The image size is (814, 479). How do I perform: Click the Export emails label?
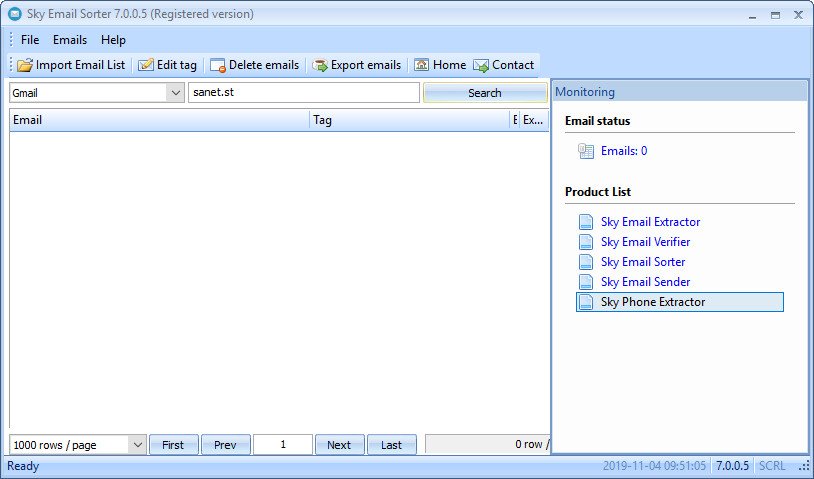pyautogui.click(x=366, y=65)
